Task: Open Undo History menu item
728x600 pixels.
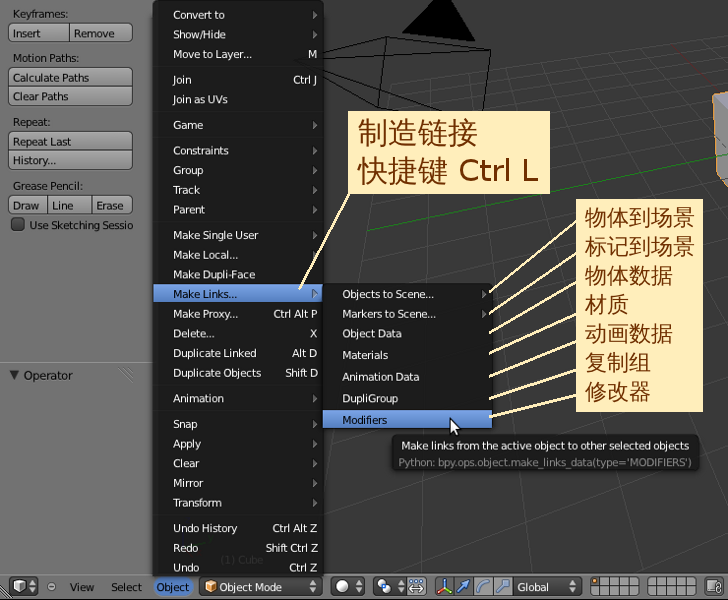Action: (x=238, y=528)
